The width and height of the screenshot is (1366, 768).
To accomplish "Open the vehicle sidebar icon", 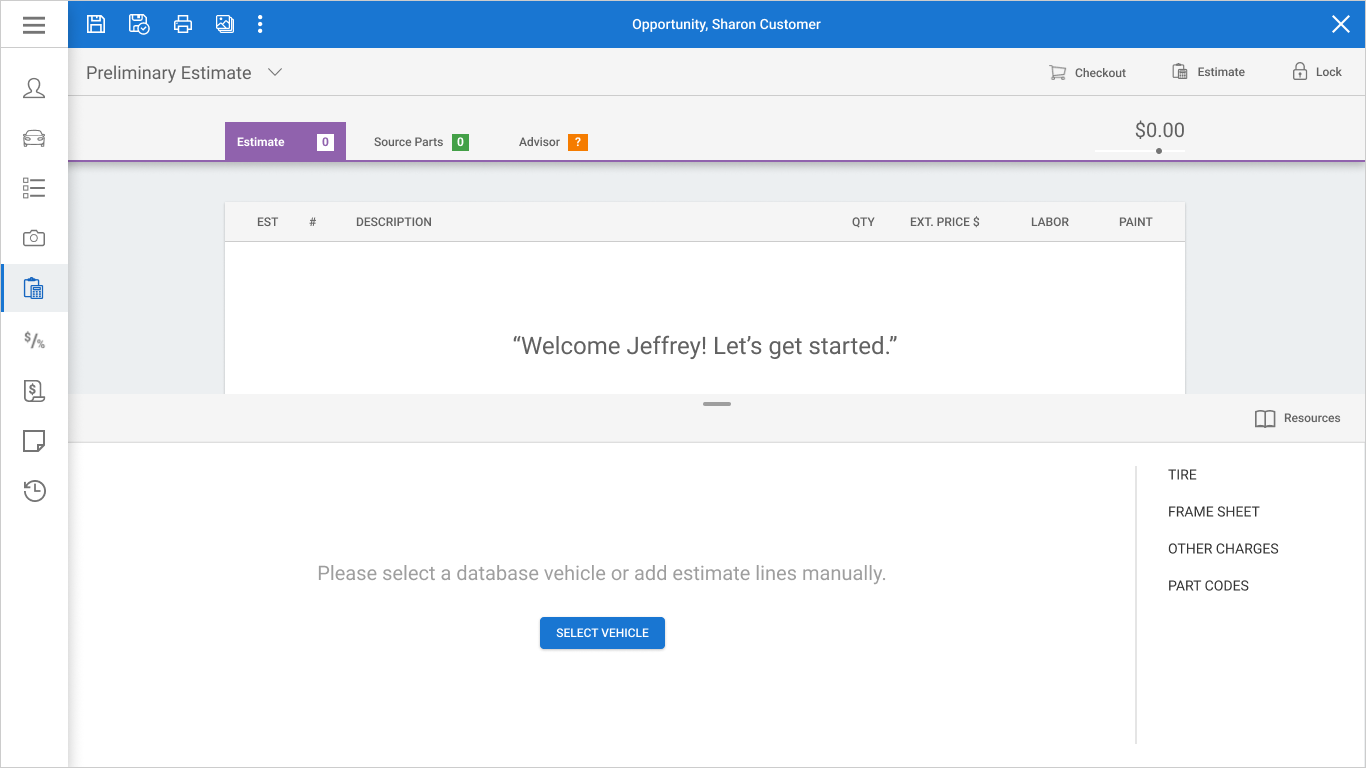I will pos(34,138).
